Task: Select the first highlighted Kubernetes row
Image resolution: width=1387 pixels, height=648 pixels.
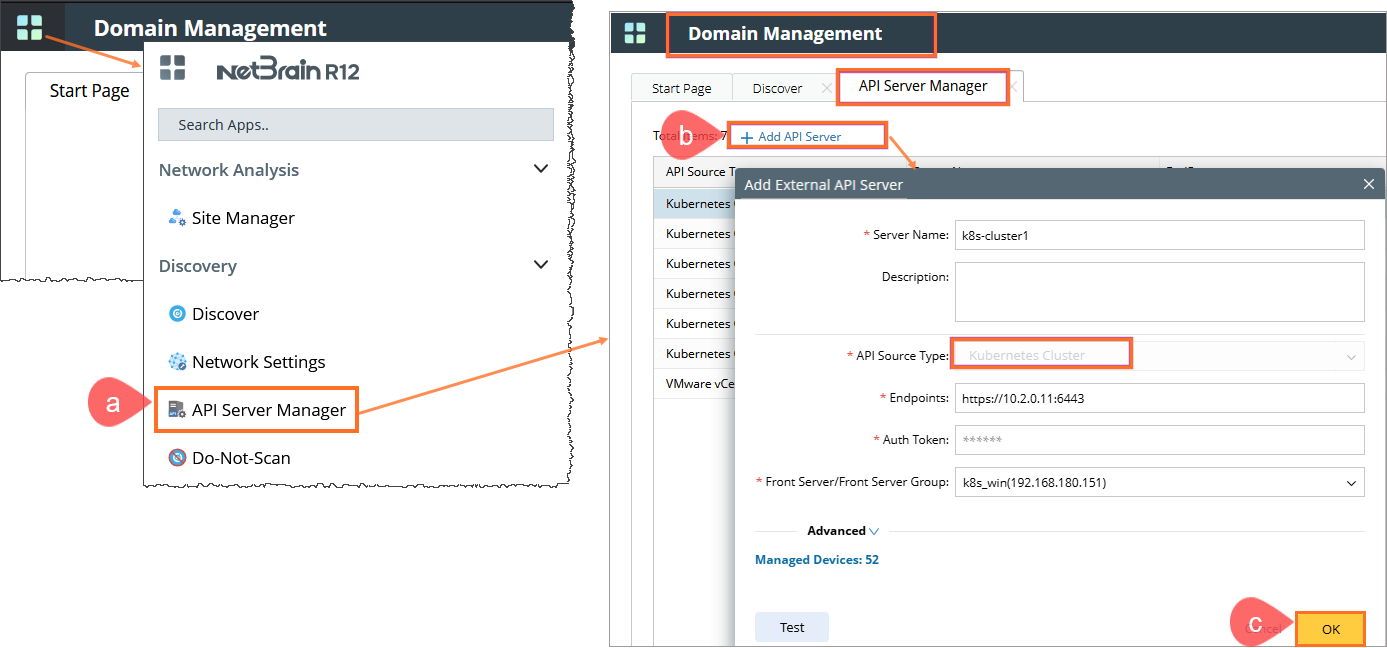Action: [x=695, y=204]
